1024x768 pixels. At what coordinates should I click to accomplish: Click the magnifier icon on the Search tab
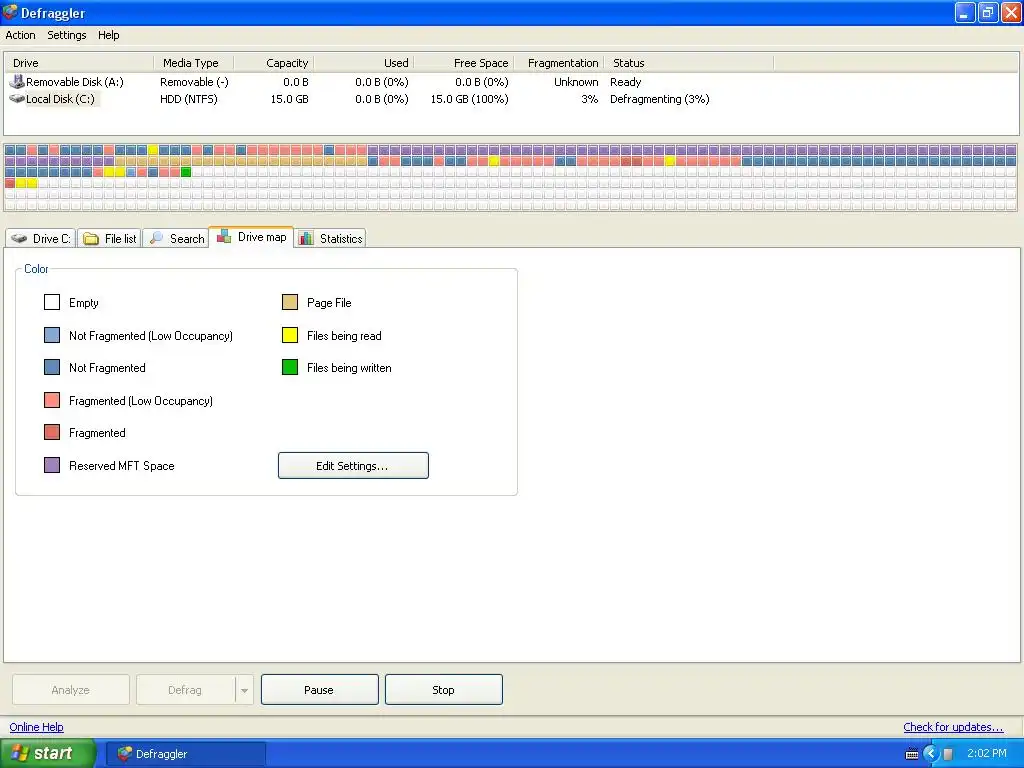(156, 238)
